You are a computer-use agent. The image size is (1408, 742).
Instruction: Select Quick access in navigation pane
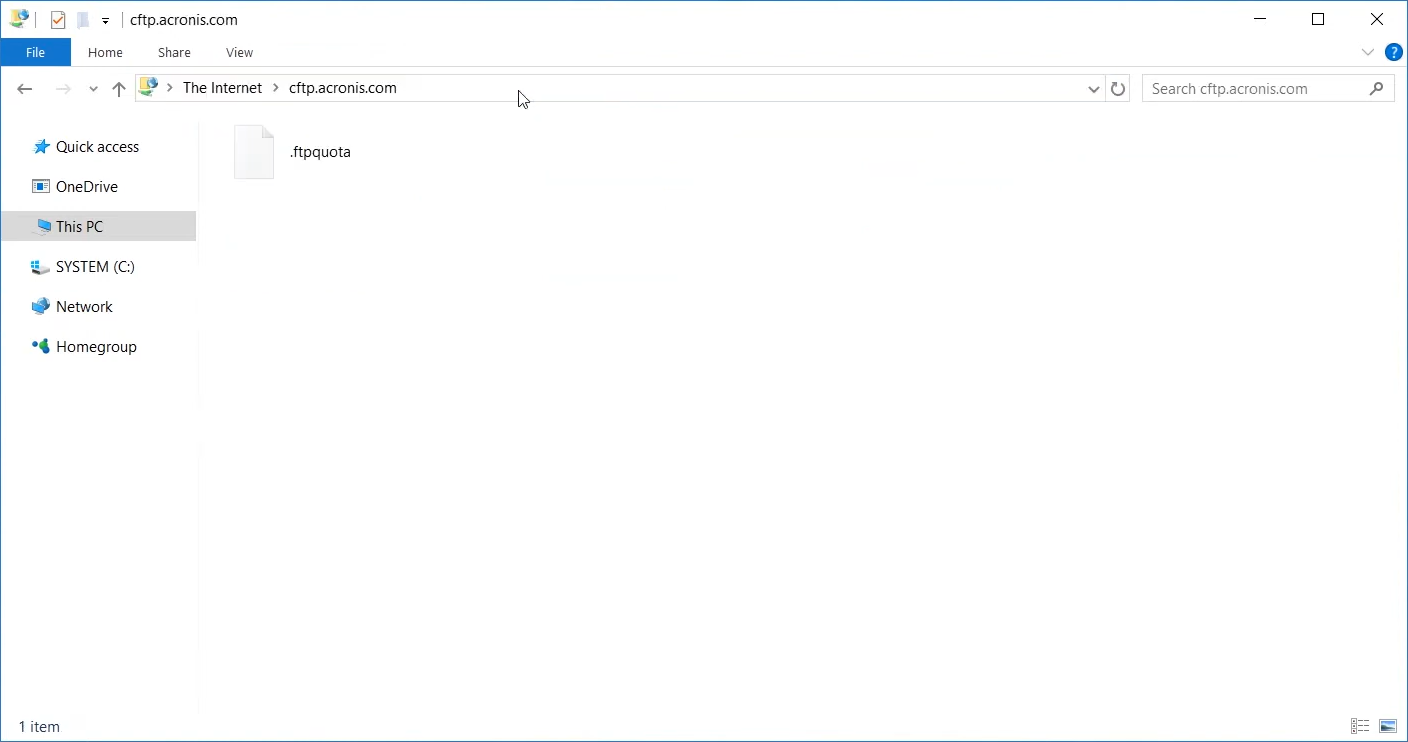(97, 147)
